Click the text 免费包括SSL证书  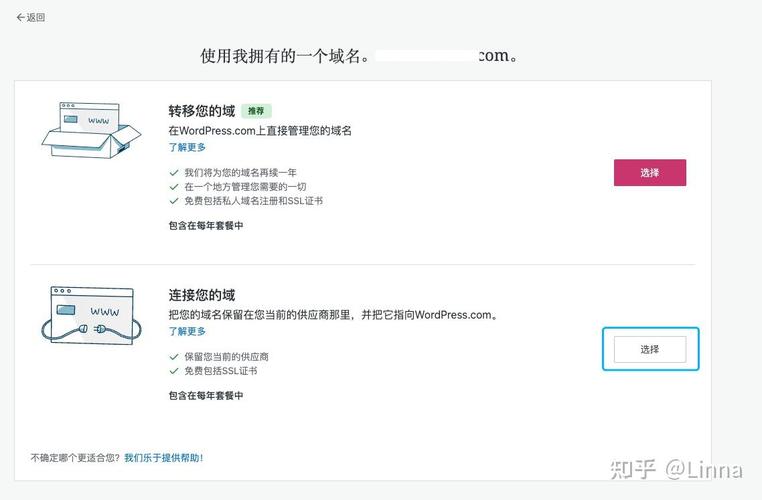pyautogui.click(x=221, y=371)
